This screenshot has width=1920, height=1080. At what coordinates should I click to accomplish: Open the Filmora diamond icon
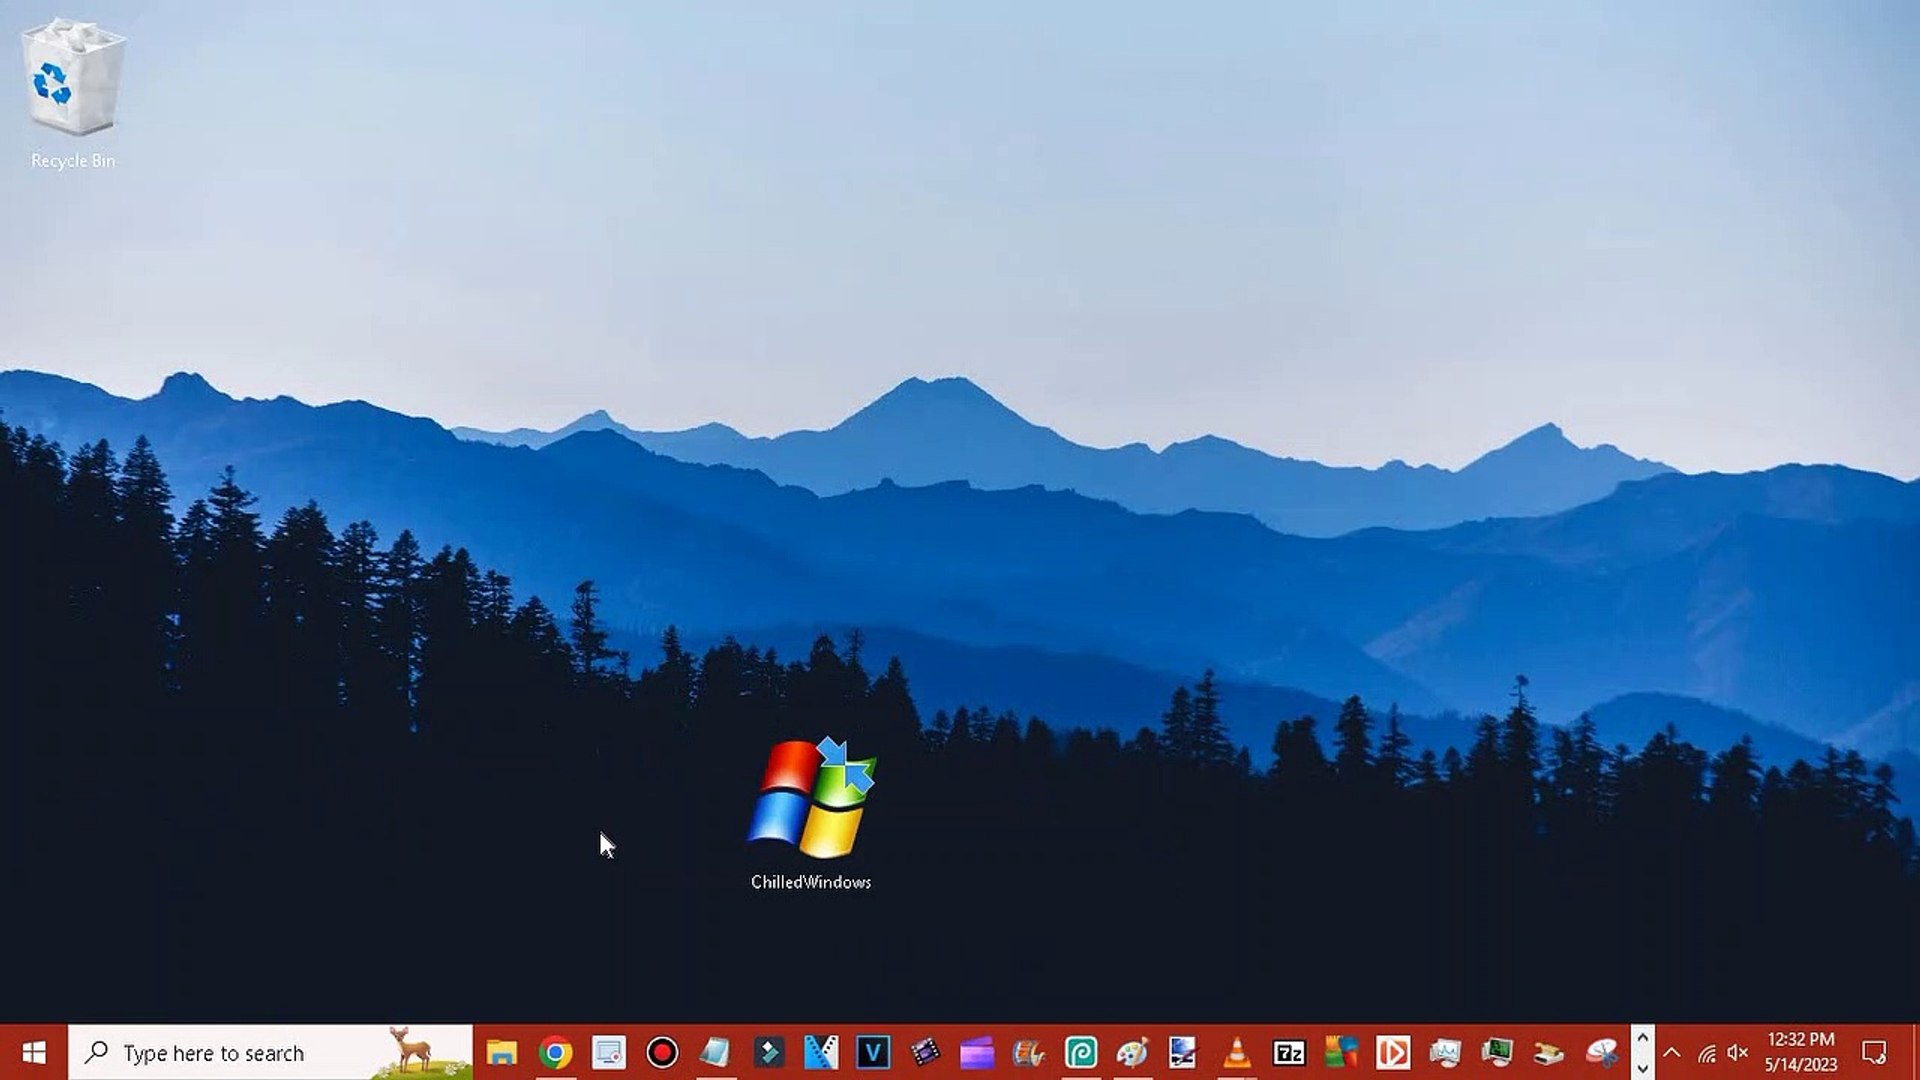[x=768, y=1053]
